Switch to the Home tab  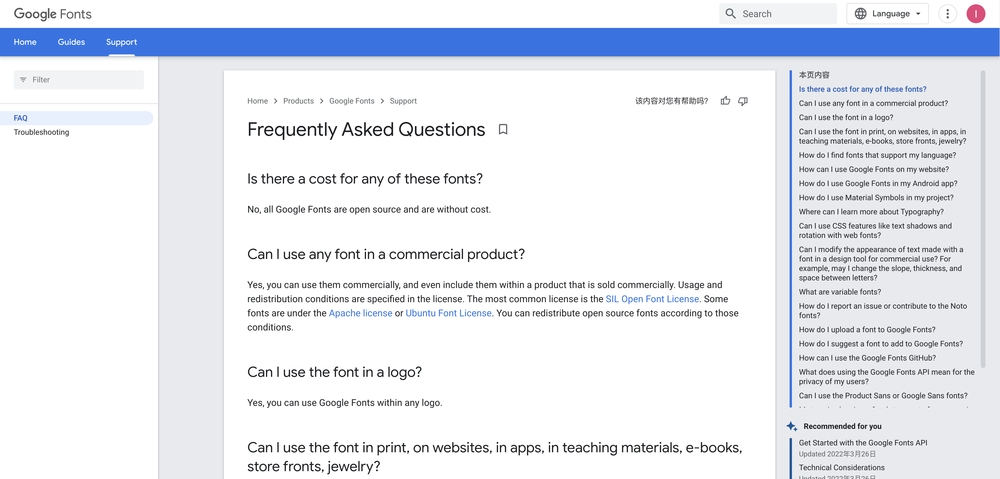(25, 42)
